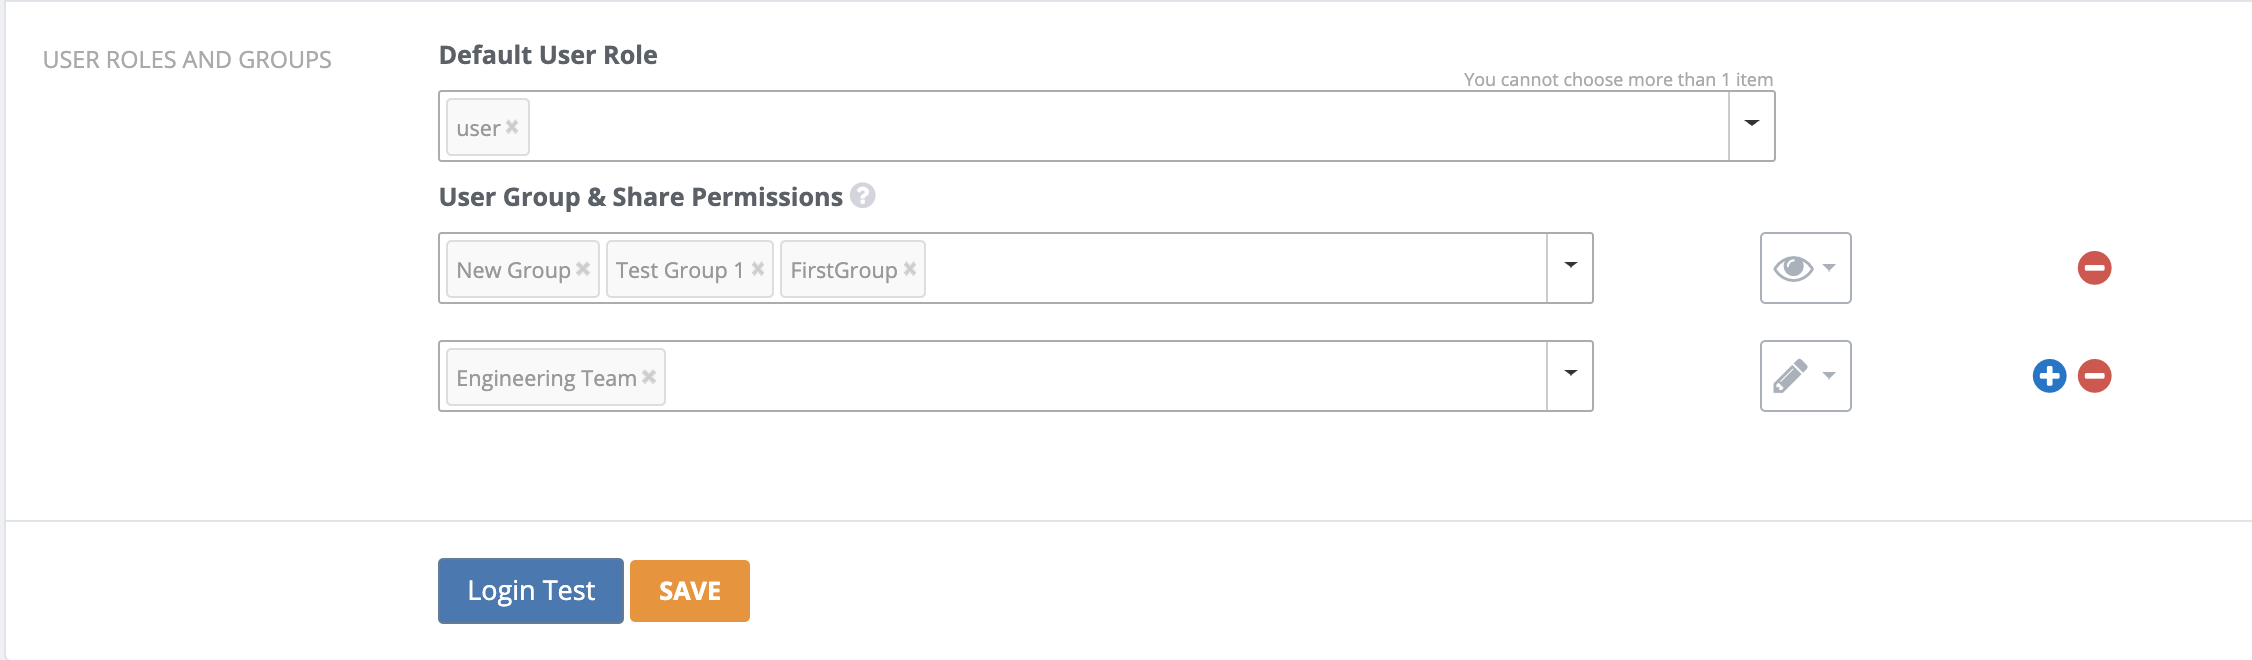The image size is (2252, 660).
Task: Open the view permission eye dropdown
Action: coord(1805,268)
